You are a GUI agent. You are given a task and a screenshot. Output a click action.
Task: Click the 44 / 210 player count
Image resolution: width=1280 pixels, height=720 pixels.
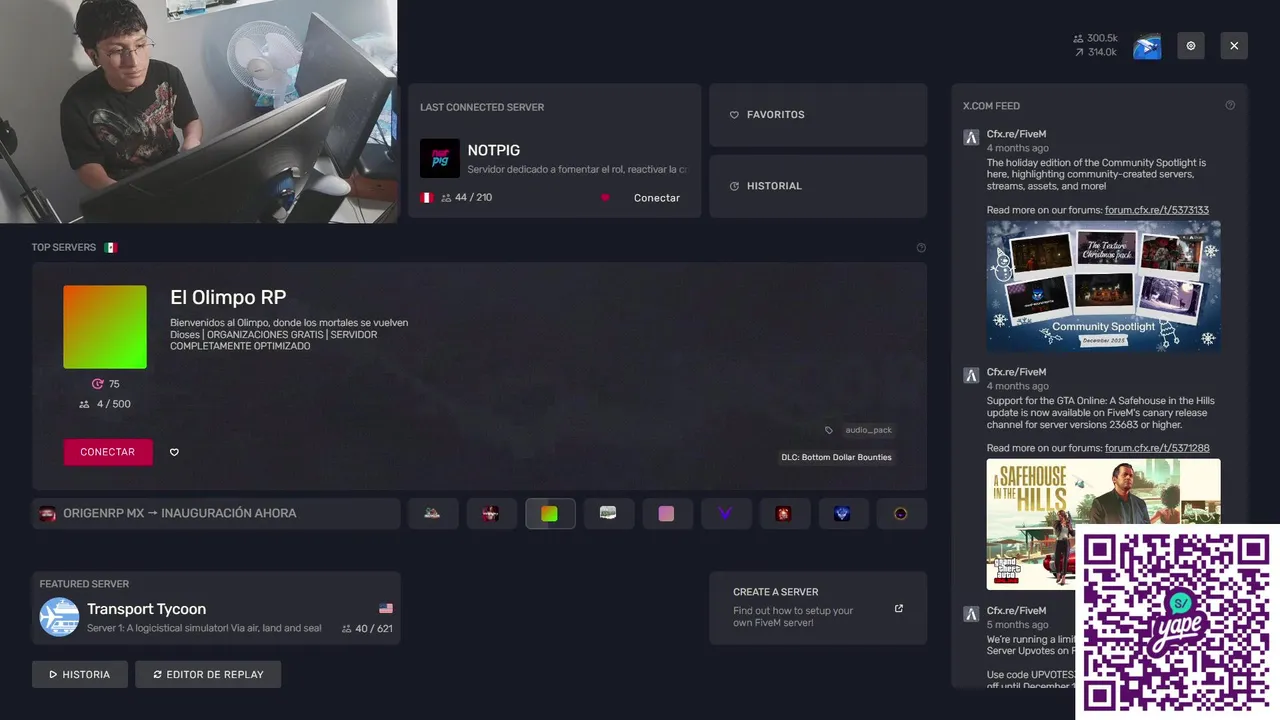[x=466, y=198]
